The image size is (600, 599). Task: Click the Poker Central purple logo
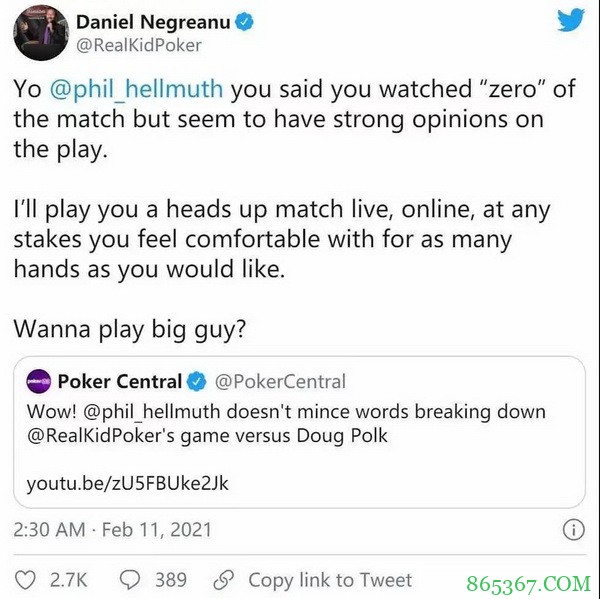(38, 382)
